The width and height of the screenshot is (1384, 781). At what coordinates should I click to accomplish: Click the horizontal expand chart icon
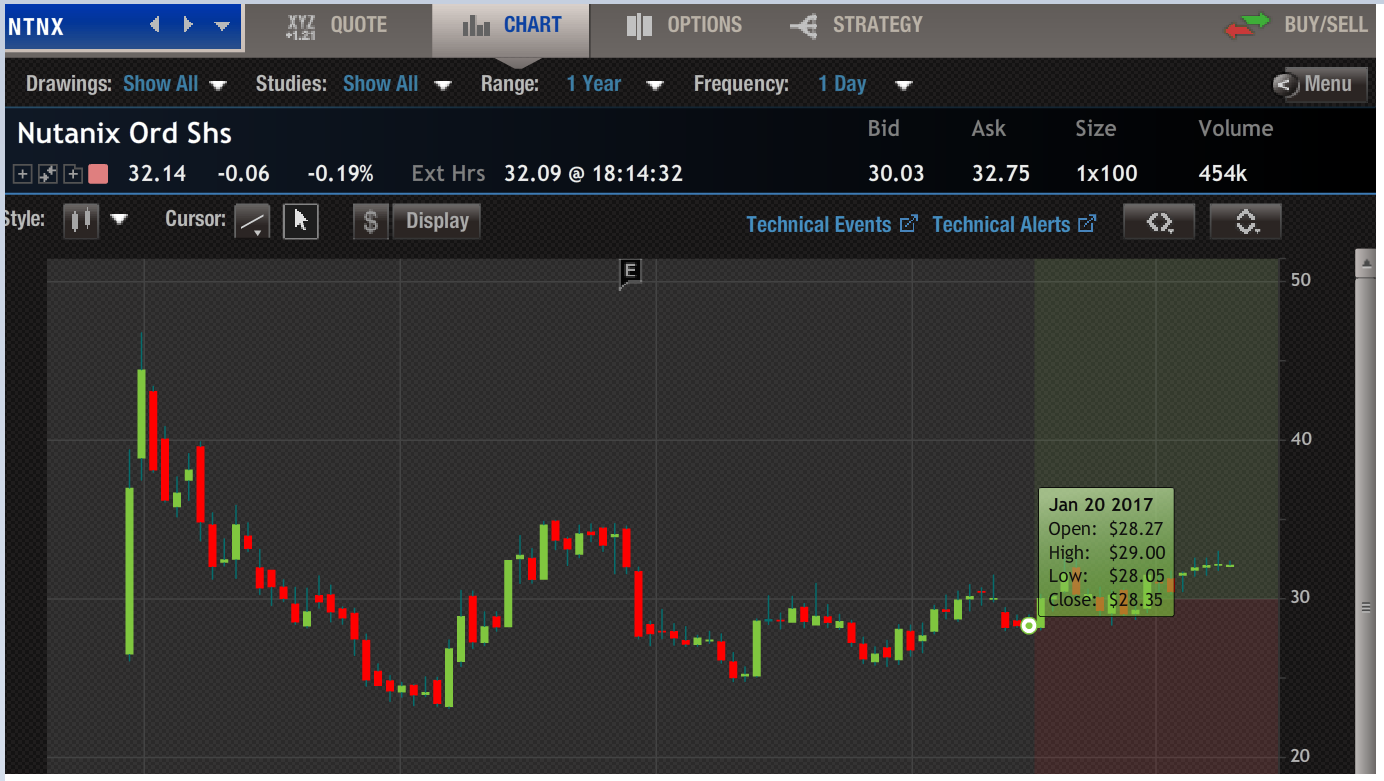click(1159, 222)
